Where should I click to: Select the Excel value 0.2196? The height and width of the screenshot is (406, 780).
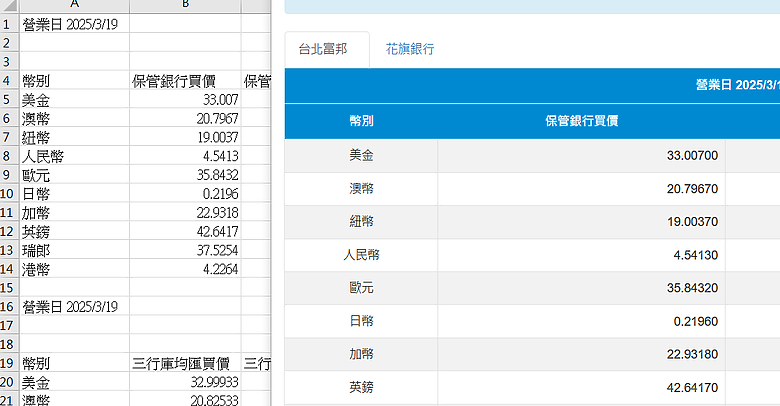(x=185, y=194)
